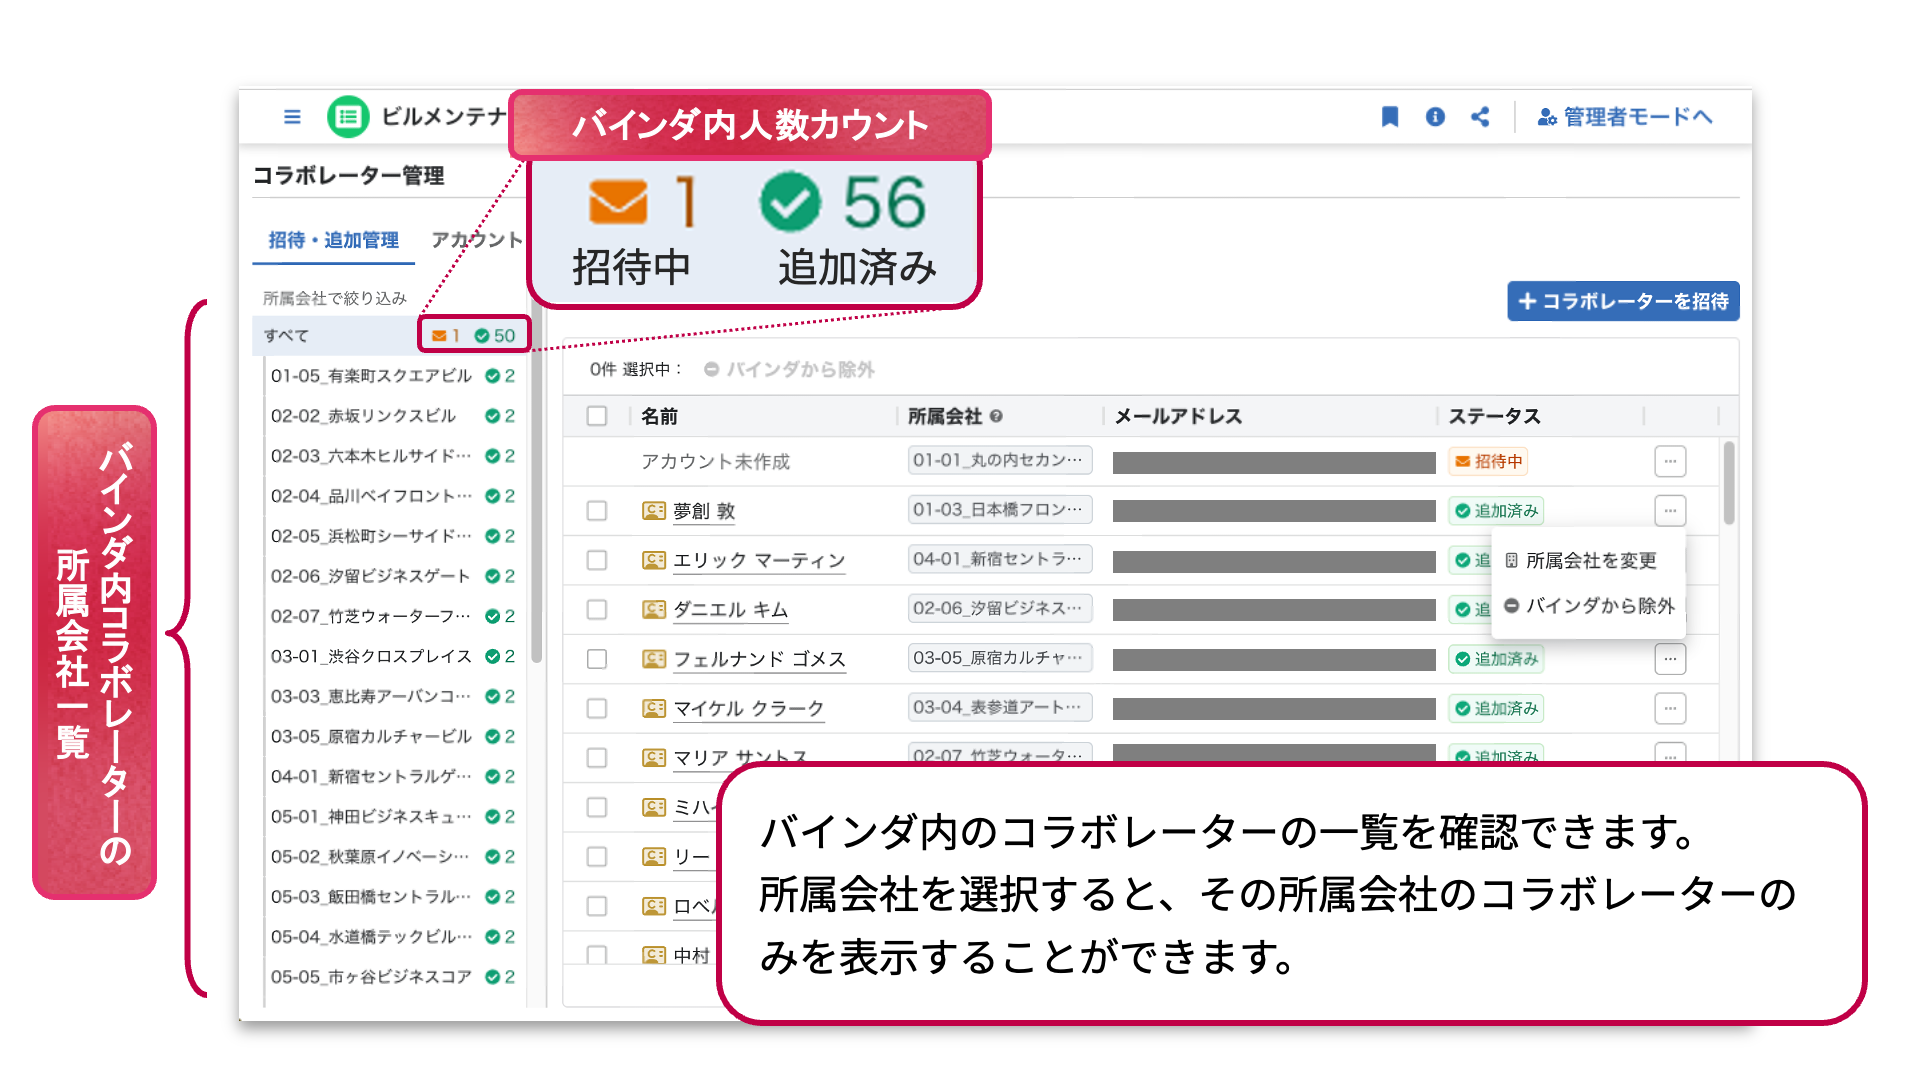Click バインダから除外 bulk action in toolbar

pyautogui.click(x=789, y=369)
